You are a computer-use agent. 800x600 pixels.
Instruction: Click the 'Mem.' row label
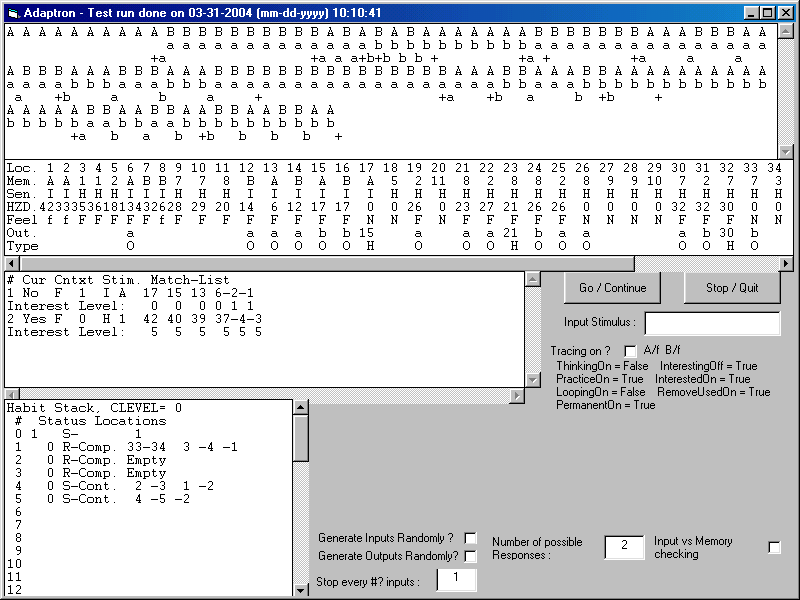(x=22, y=181)
